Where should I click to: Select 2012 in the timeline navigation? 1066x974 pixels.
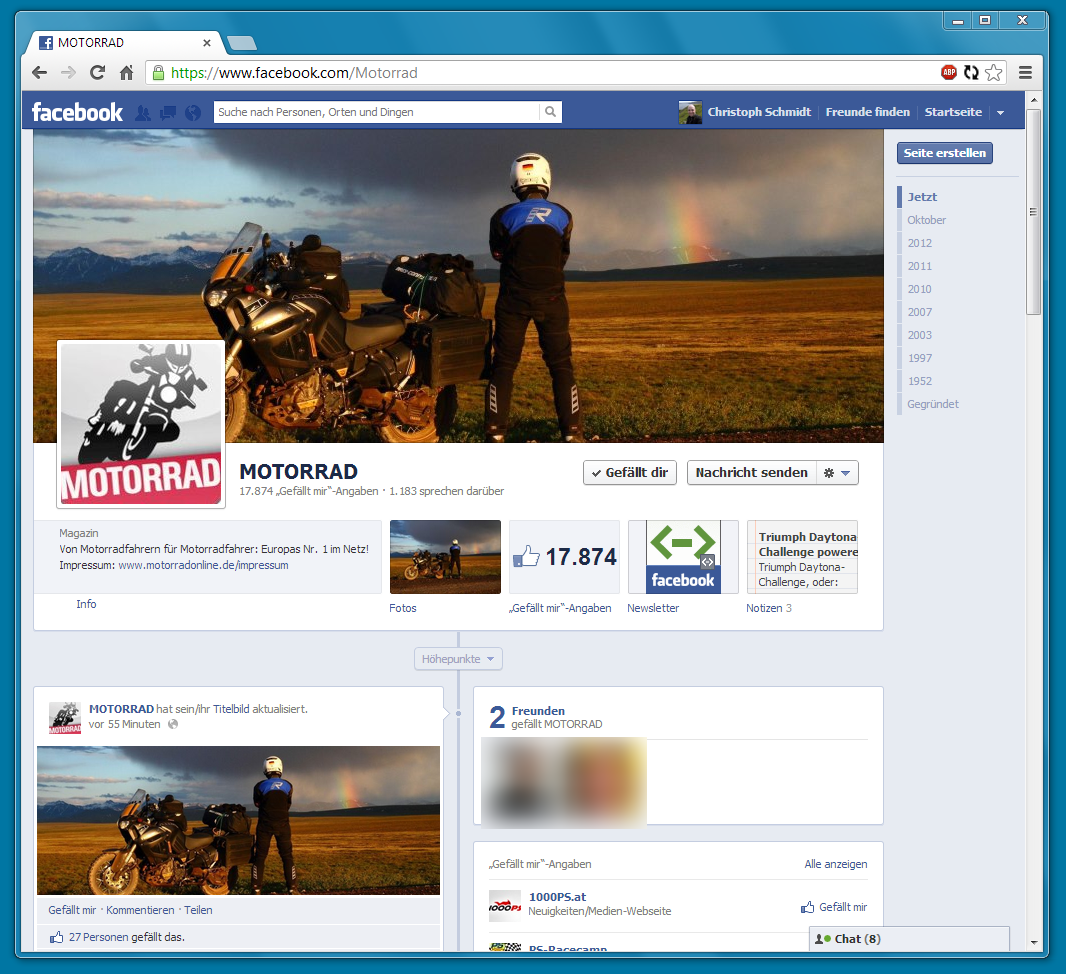pyautogui.click(x=919, y=243)
